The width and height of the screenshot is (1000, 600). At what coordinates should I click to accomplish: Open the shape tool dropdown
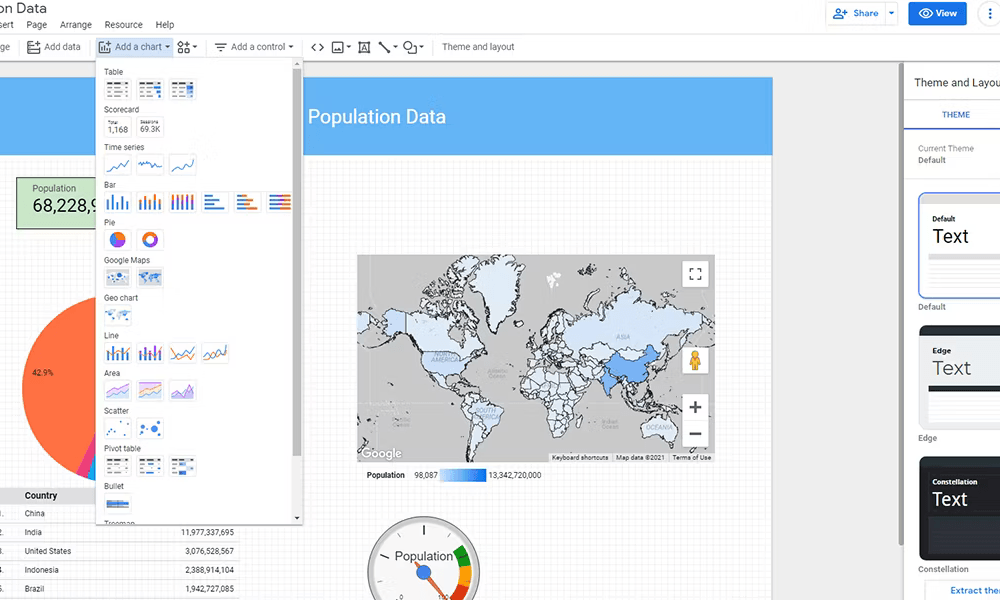click(413, 47)
